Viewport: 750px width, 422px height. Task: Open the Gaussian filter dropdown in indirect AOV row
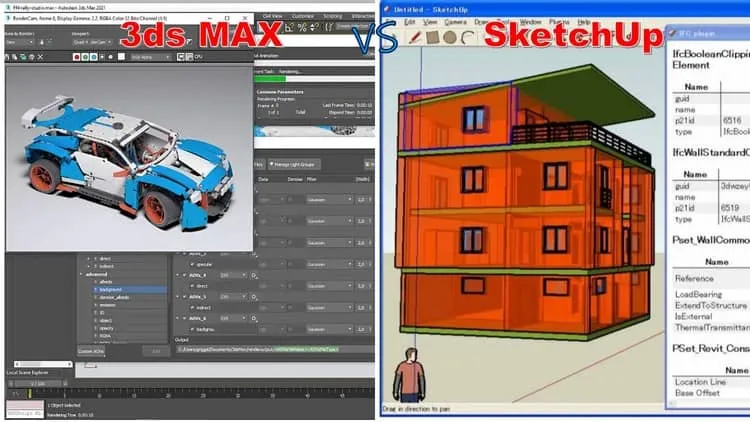(x=329, y=308)
